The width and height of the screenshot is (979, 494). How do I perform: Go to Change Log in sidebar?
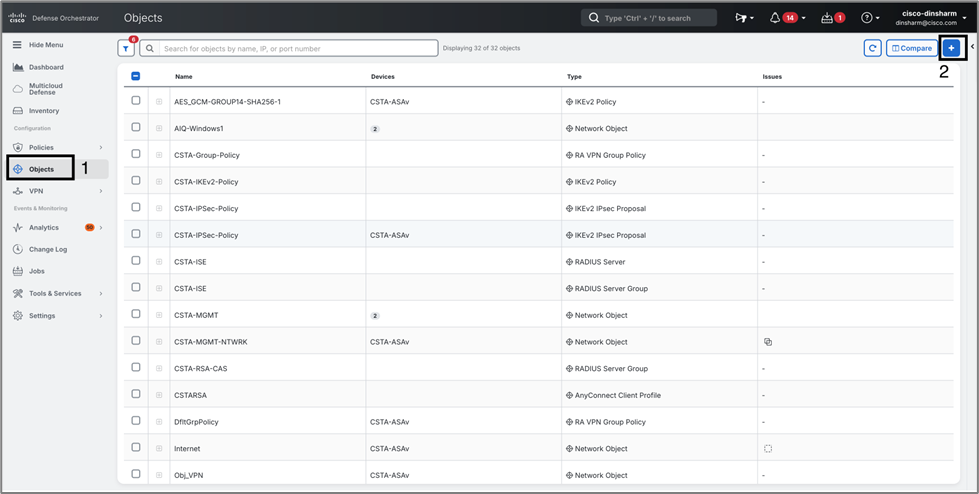[x=47, y=249]
